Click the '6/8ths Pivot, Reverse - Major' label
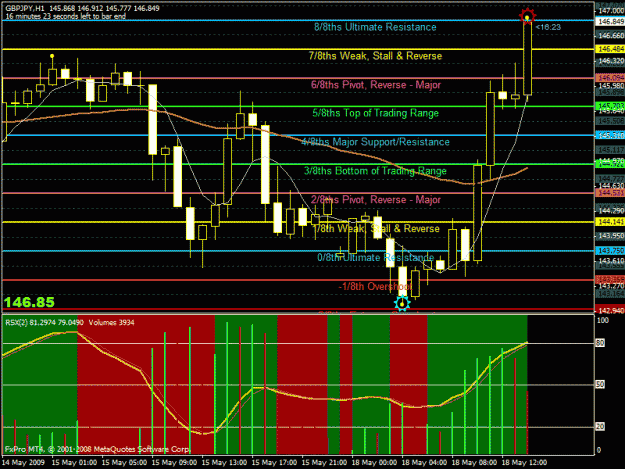The height and width of the screenshot is (469, 625). point(376,85)
